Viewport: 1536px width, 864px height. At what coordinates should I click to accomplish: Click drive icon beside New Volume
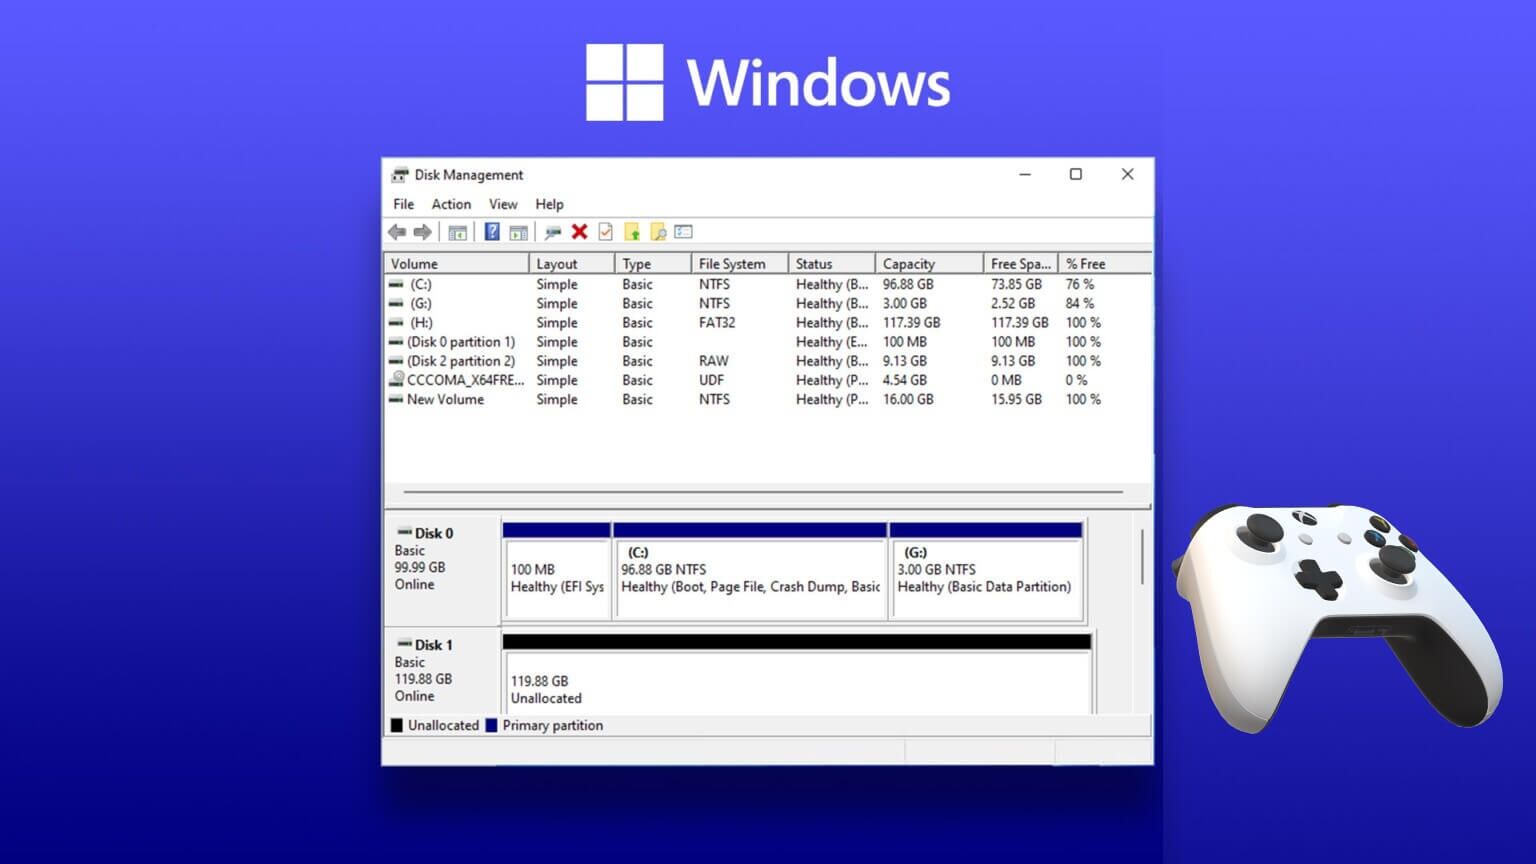pyautogui.click(x=397, y=399)
